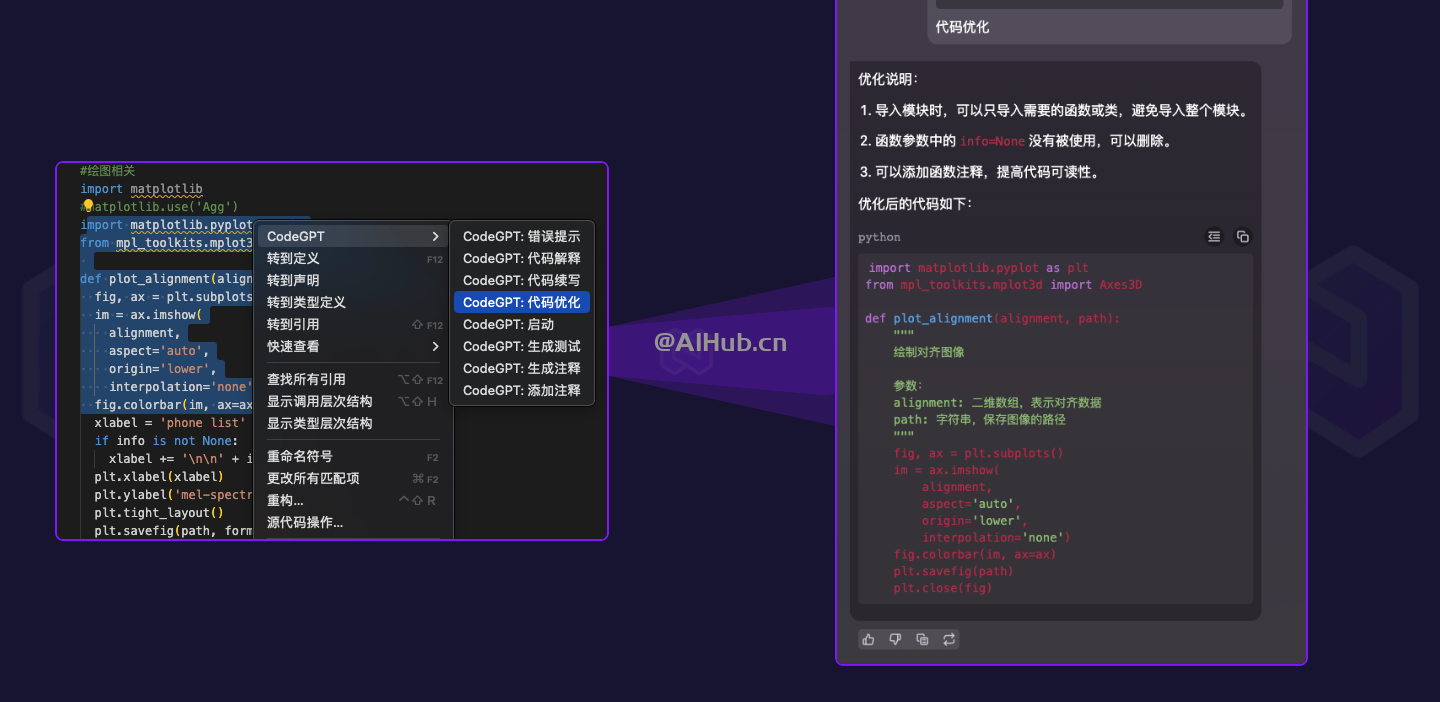The height and width of the screenshot is (702, 1440).
Task: Choose 转到类型定义 in context menu
Action: (x=354, y=302)
